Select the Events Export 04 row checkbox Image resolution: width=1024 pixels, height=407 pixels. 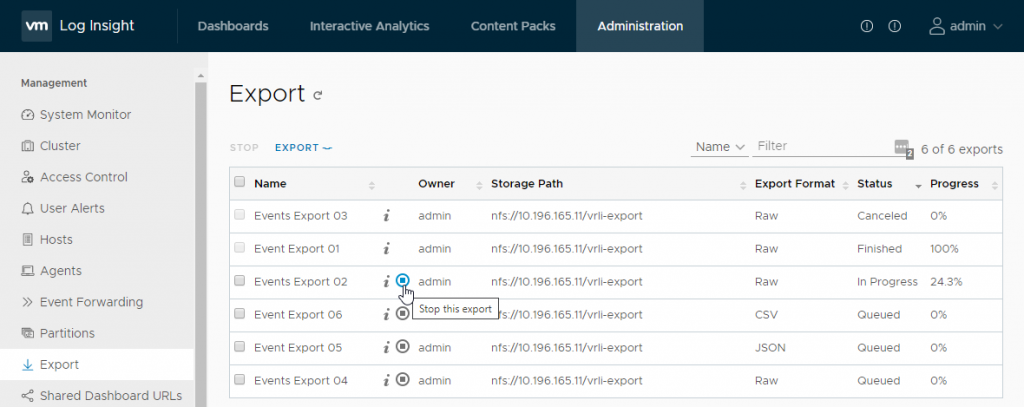coord(239,380)
